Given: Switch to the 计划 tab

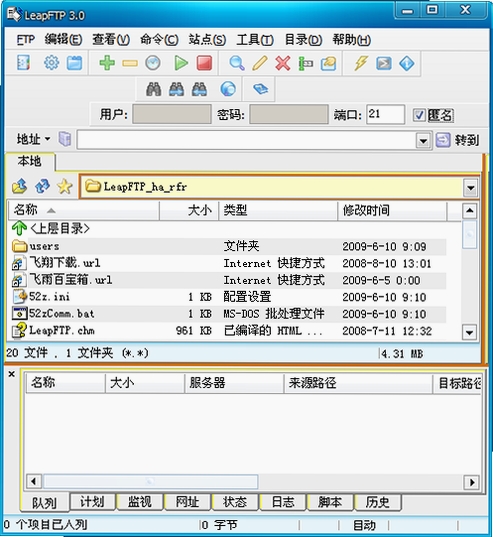Looking at the screenshot, I should point(92,502).
